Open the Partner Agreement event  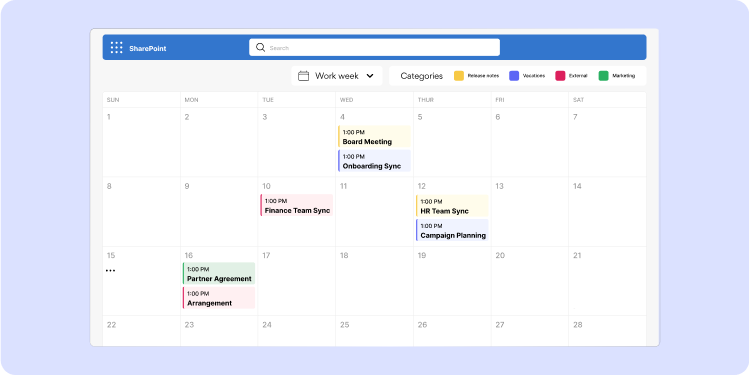tap(219, 274)
